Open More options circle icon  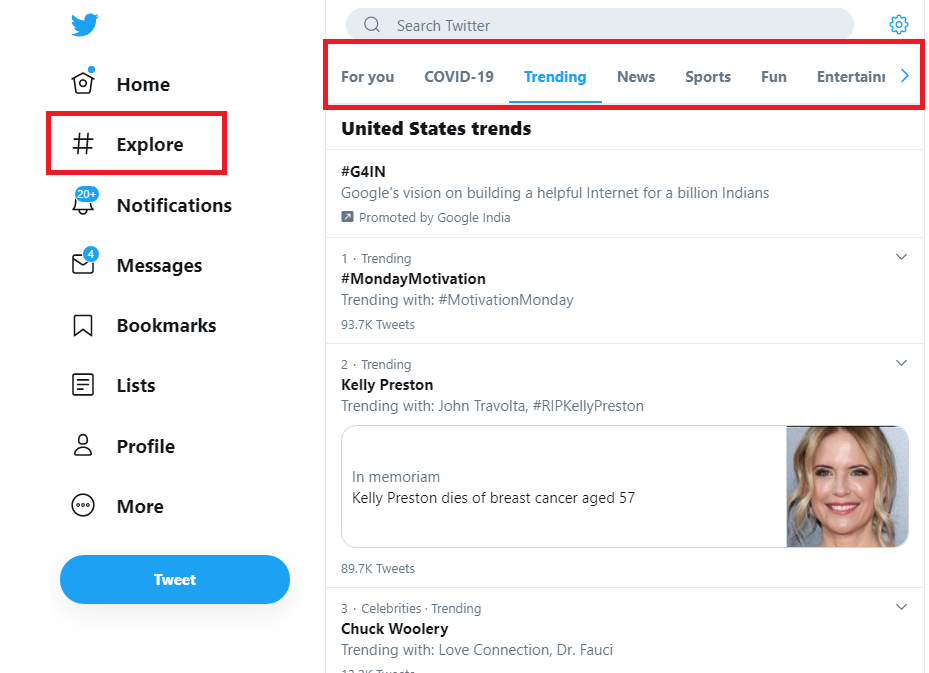pyautogui.click(x=83, y=506)
